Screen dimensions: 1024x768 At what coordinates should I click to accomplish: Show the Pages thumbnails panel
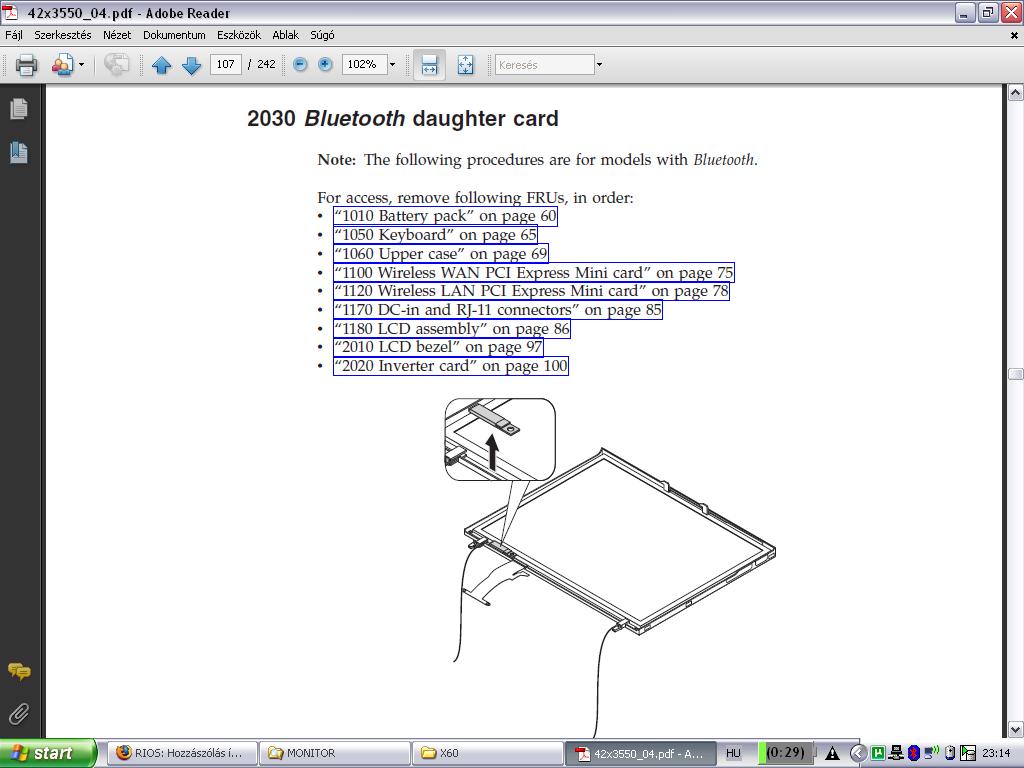[x=19, y=109]
